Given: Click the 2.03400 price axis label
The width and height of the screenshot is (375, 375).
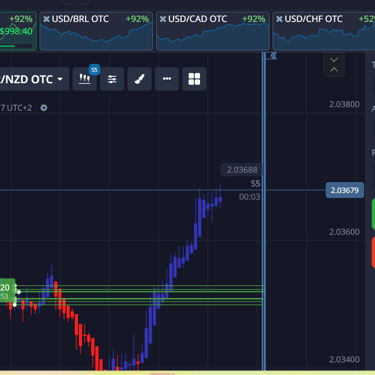Looking at the screenshot, I should coord(344,359).
